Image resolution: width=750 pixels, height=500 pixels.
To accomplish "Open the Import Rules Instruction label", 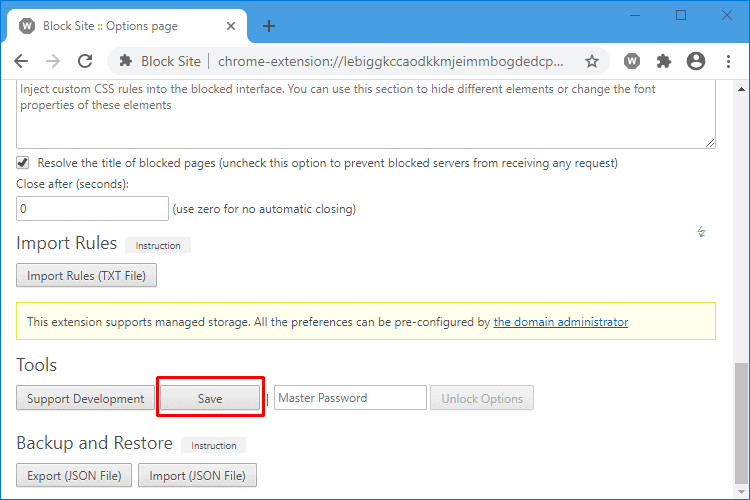I will [x=158, y=245].
